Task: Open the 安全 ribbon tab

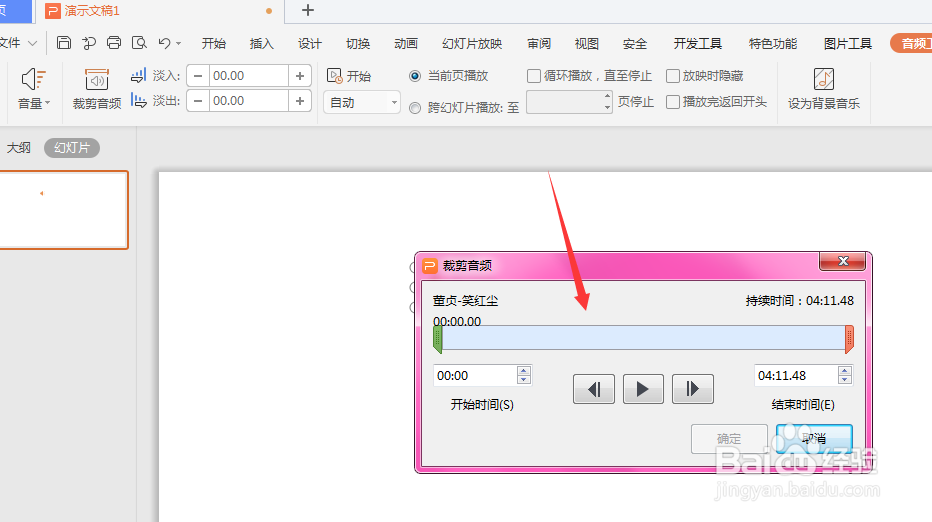Action: click(635, 43)
